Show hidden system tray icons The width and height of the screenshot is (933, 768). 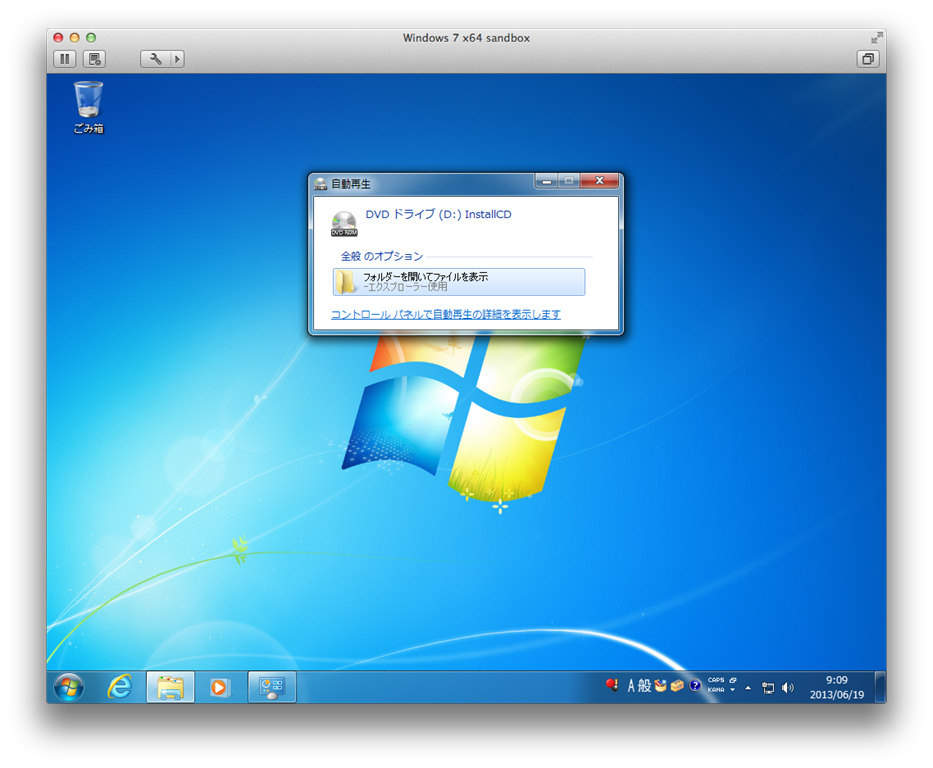[749, 688]
